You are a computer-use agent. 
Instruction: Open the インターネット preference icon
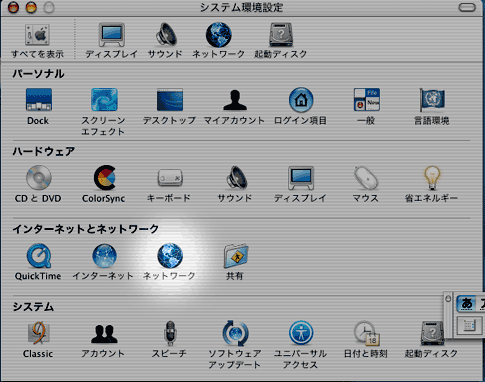pos(104,256)
